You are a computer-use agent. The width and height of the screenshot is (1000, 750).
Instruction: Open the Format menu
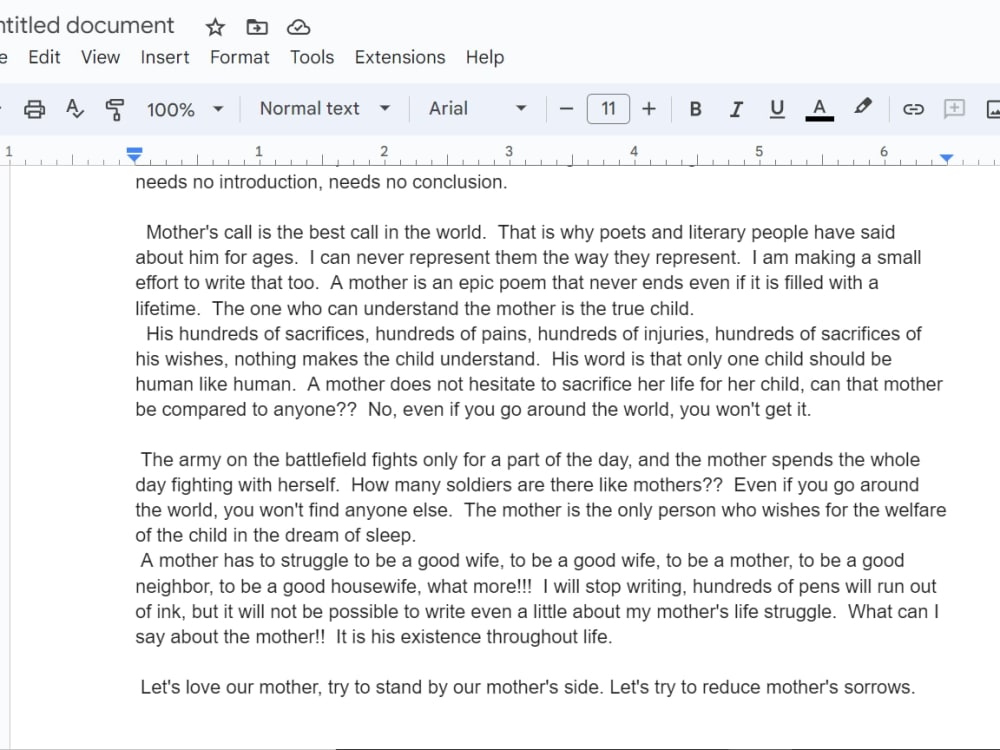pos(240,57)
